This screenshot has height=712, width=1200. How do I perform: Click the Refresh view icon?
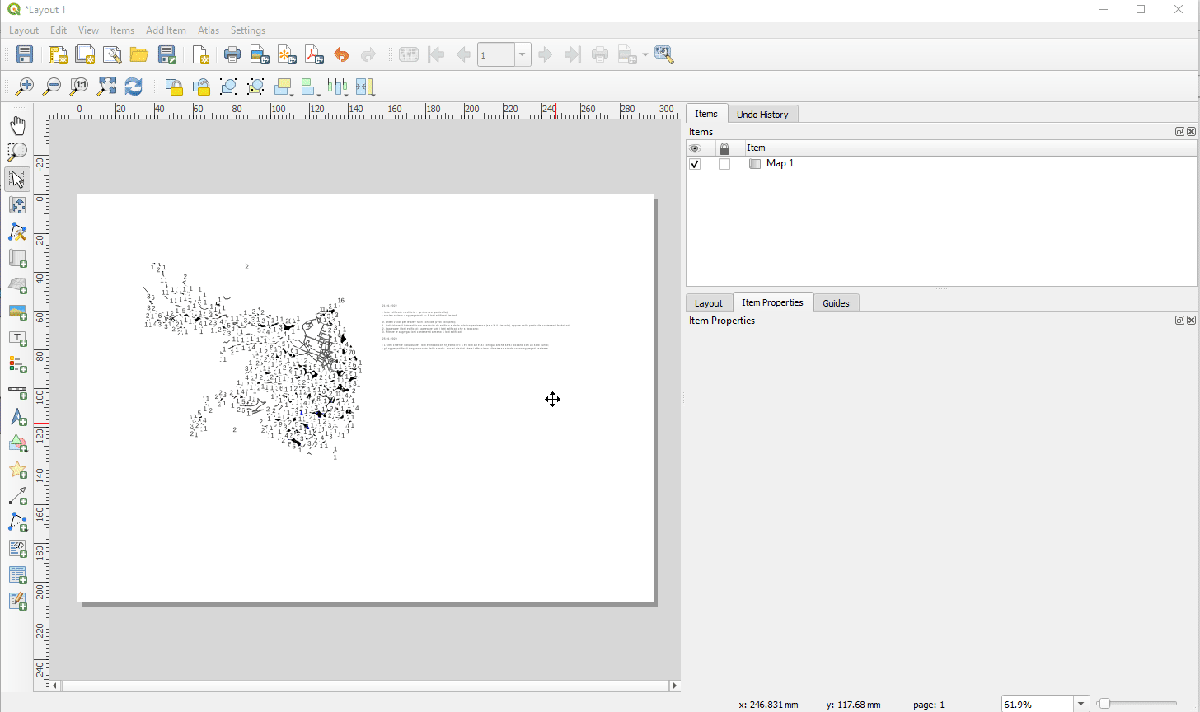coord(133,87)
